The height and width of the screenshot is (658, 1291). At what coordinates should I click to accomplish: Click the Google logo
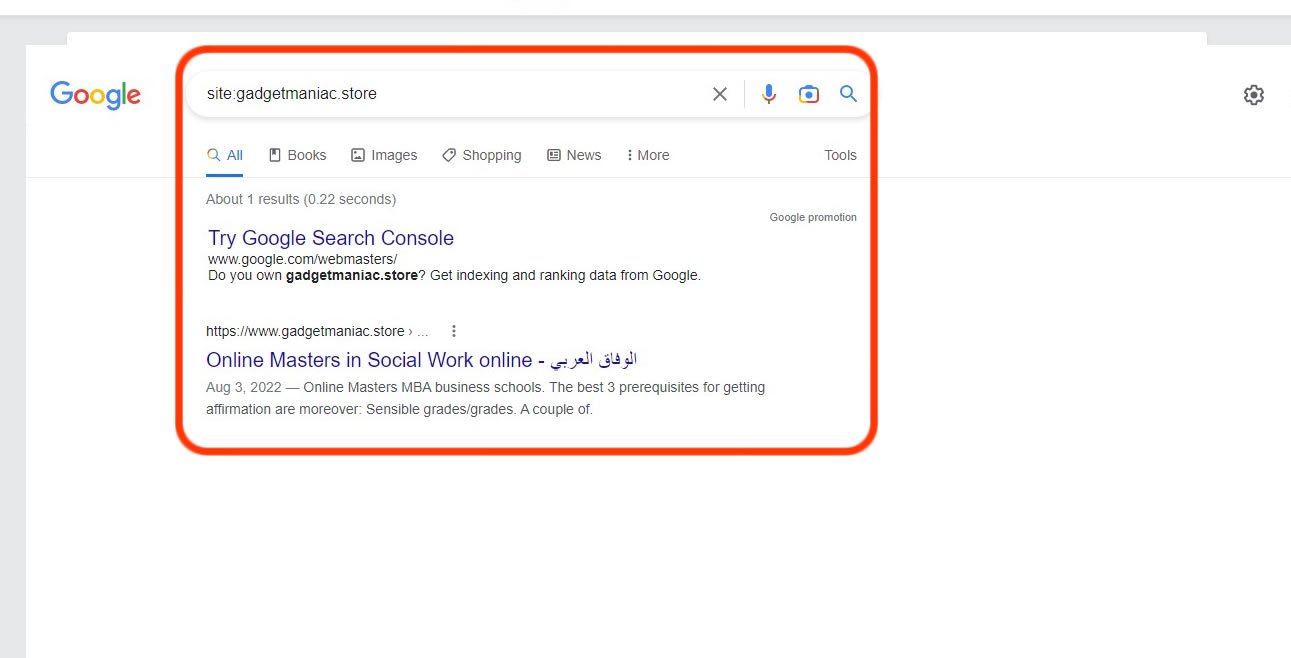(96, 95)
